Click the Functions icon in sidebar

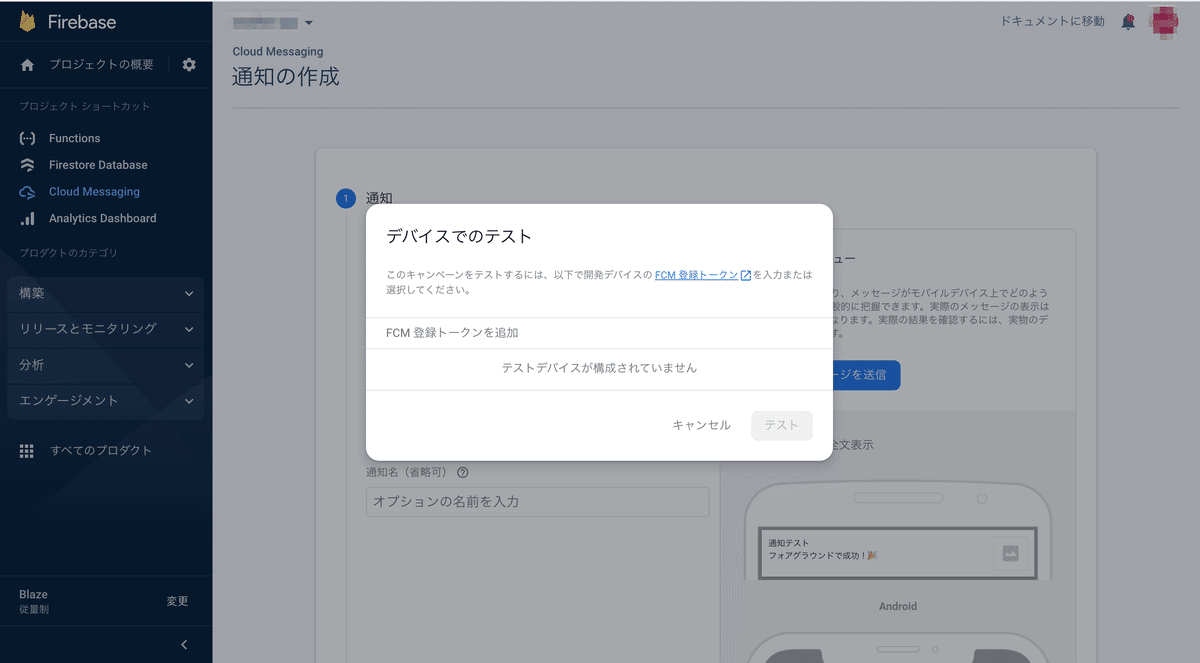(28, 138)
